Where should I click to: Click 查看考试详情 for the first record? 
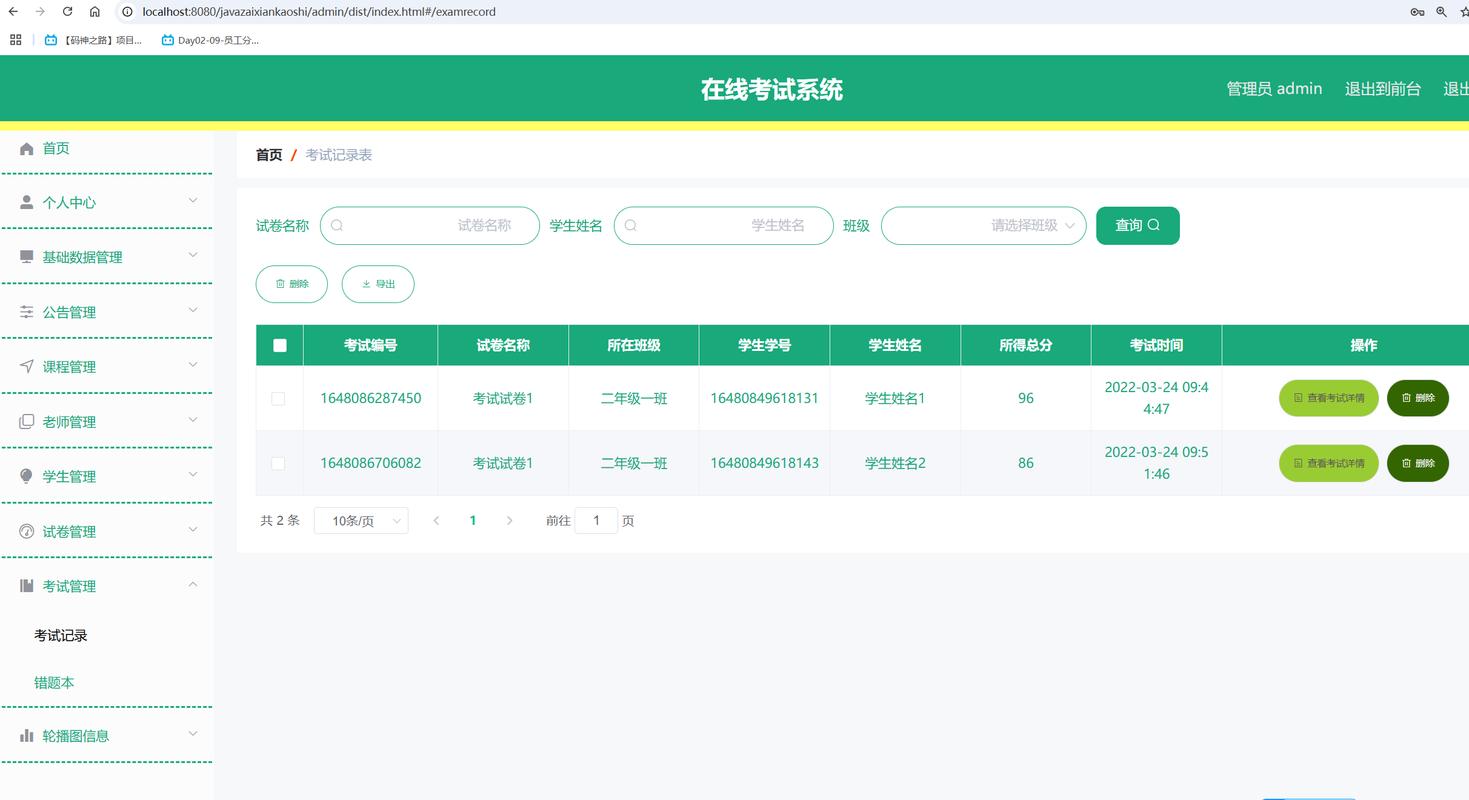coord(1328,398)
